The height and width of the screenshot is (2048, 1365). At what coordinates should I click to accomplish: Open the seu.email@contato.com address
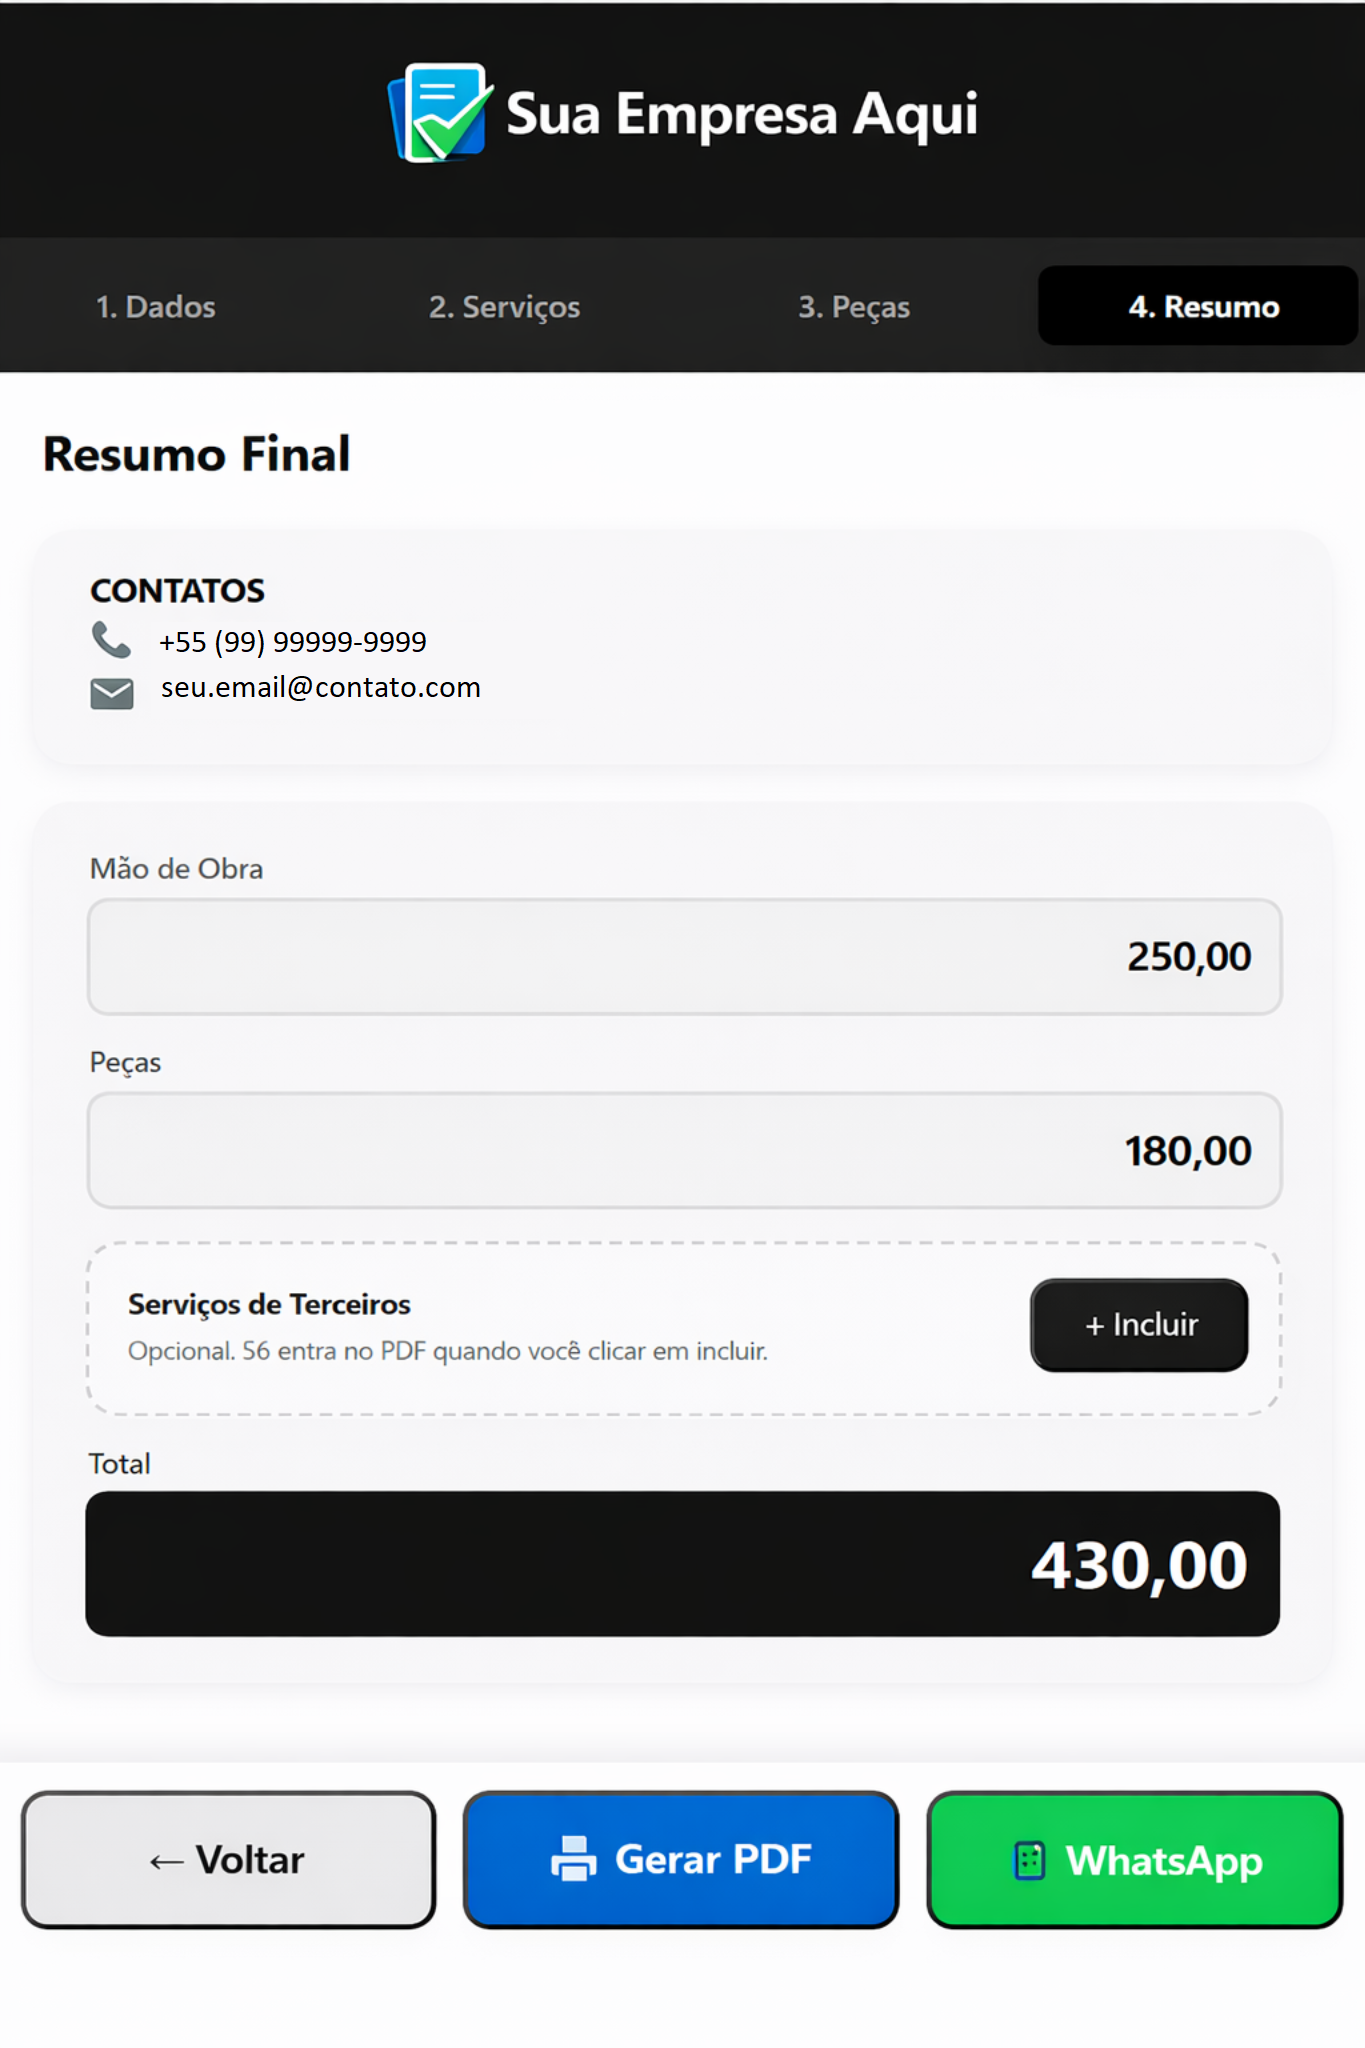pos(321,688)
